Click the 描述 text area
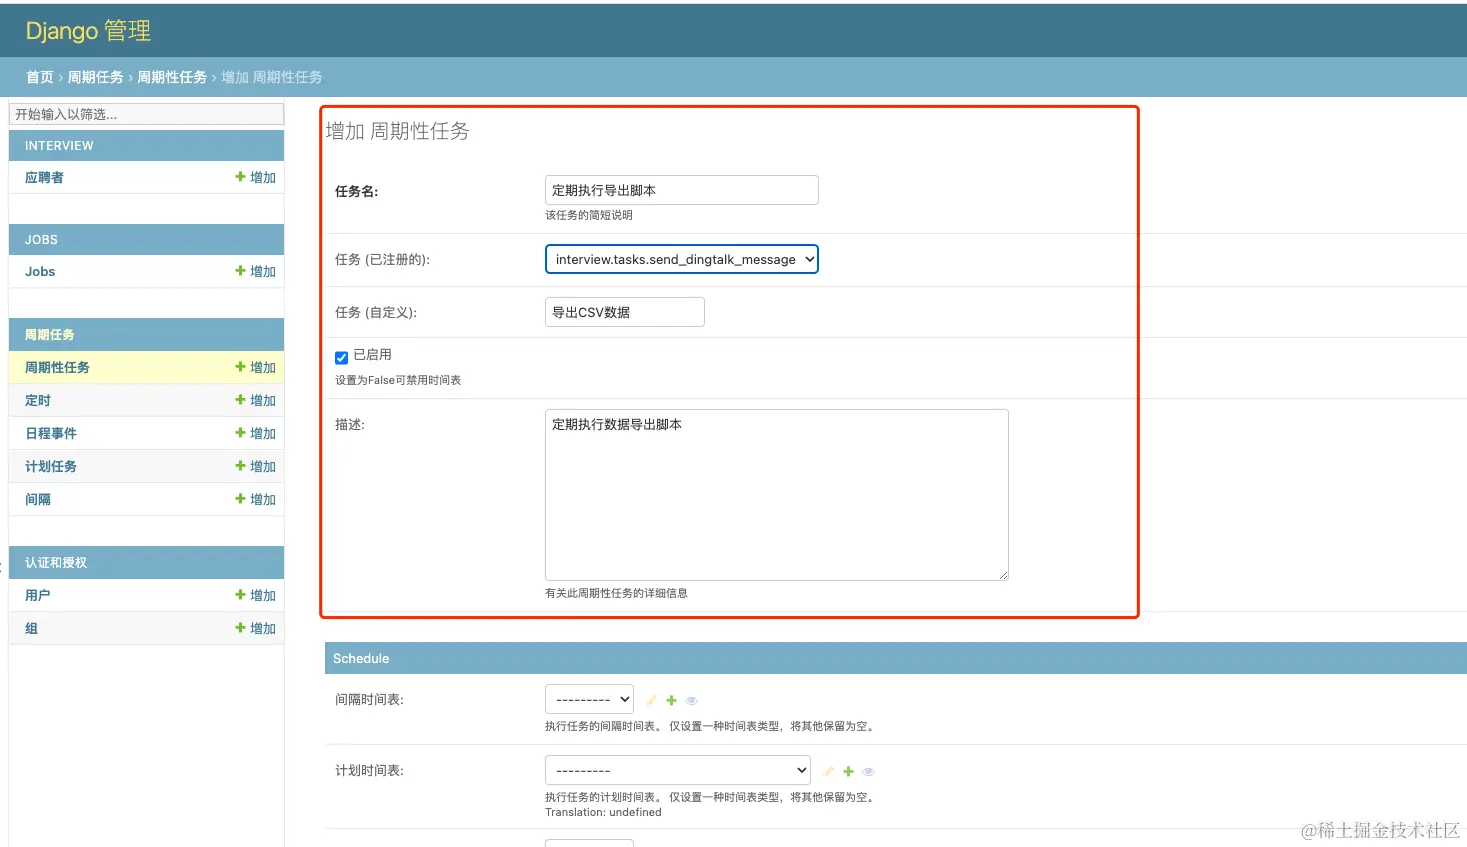The height and width of the screenshot is (847, 1467). pyautogui.click(x=776, y=495)
